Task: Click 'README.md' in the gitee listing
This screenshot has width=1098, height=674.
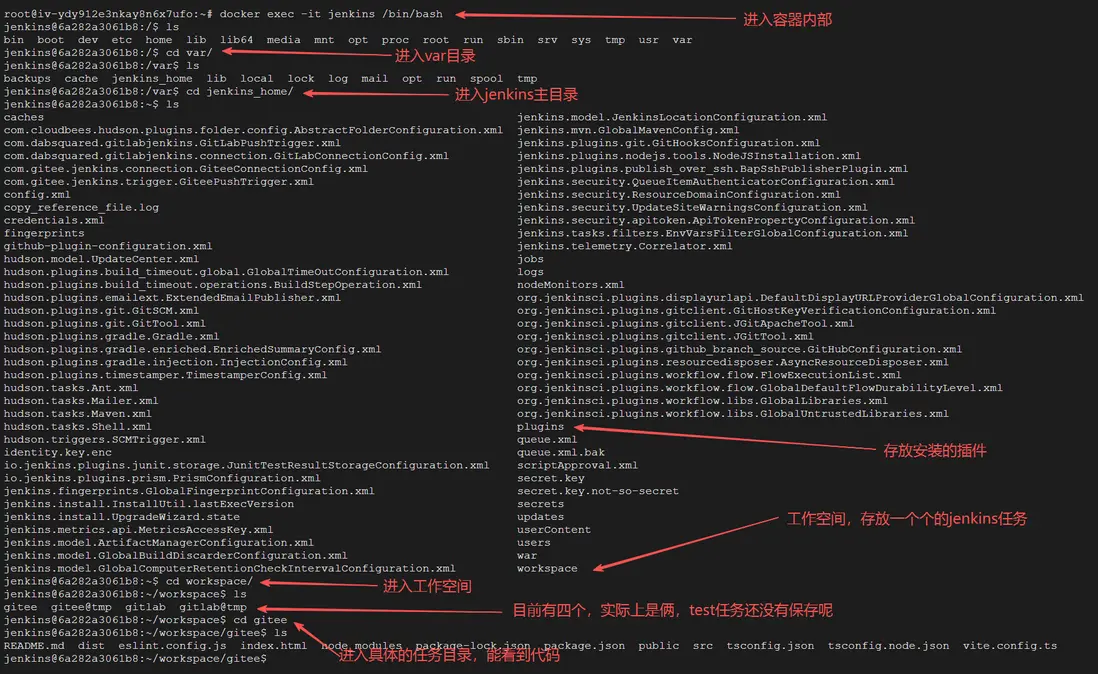Action: pyautogui.click(x=34, y=646)
